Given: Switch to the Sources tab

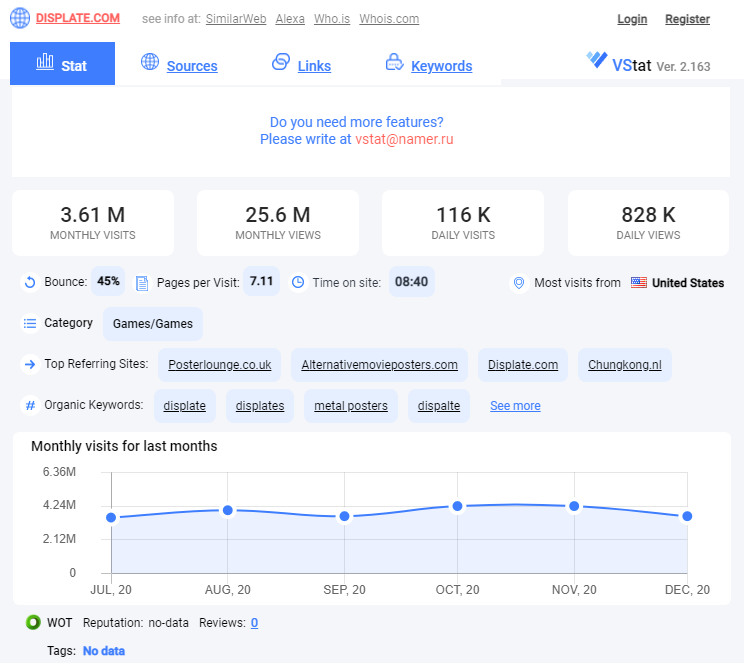Looking at the screenshot, I should tap(192, 66).
